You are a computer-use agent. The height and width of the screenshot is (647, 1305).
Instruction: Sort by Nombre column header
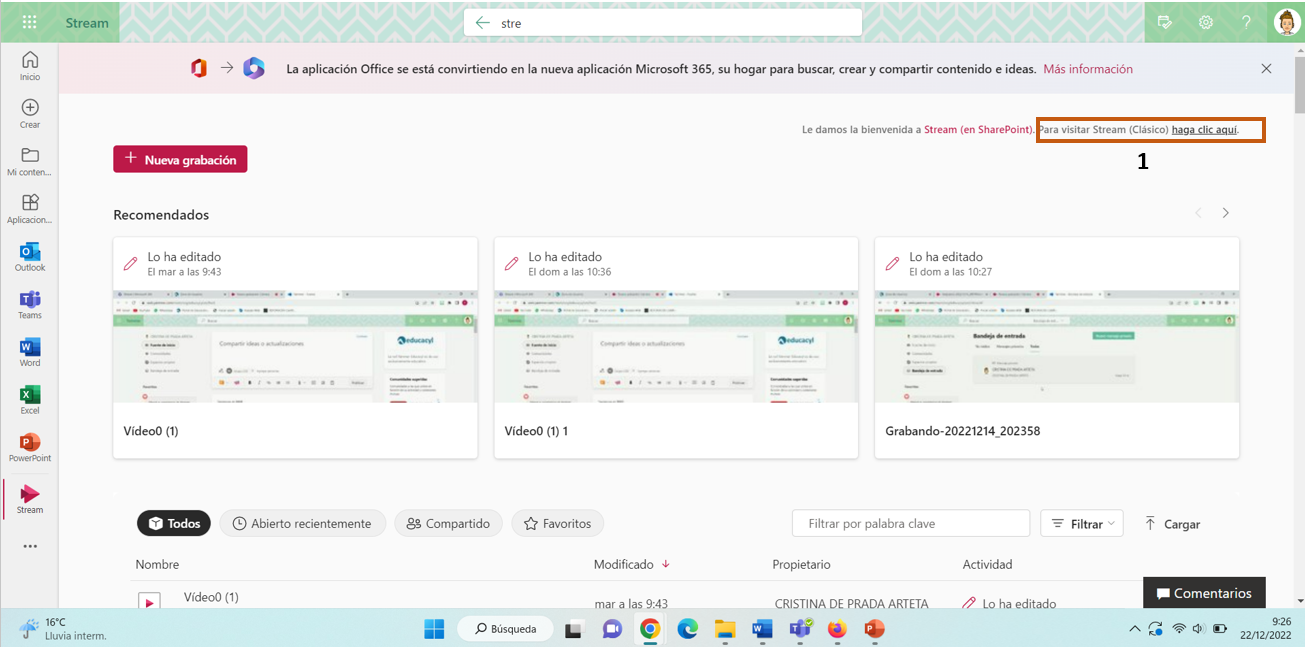pyautogui.click(x=157, y=565)
